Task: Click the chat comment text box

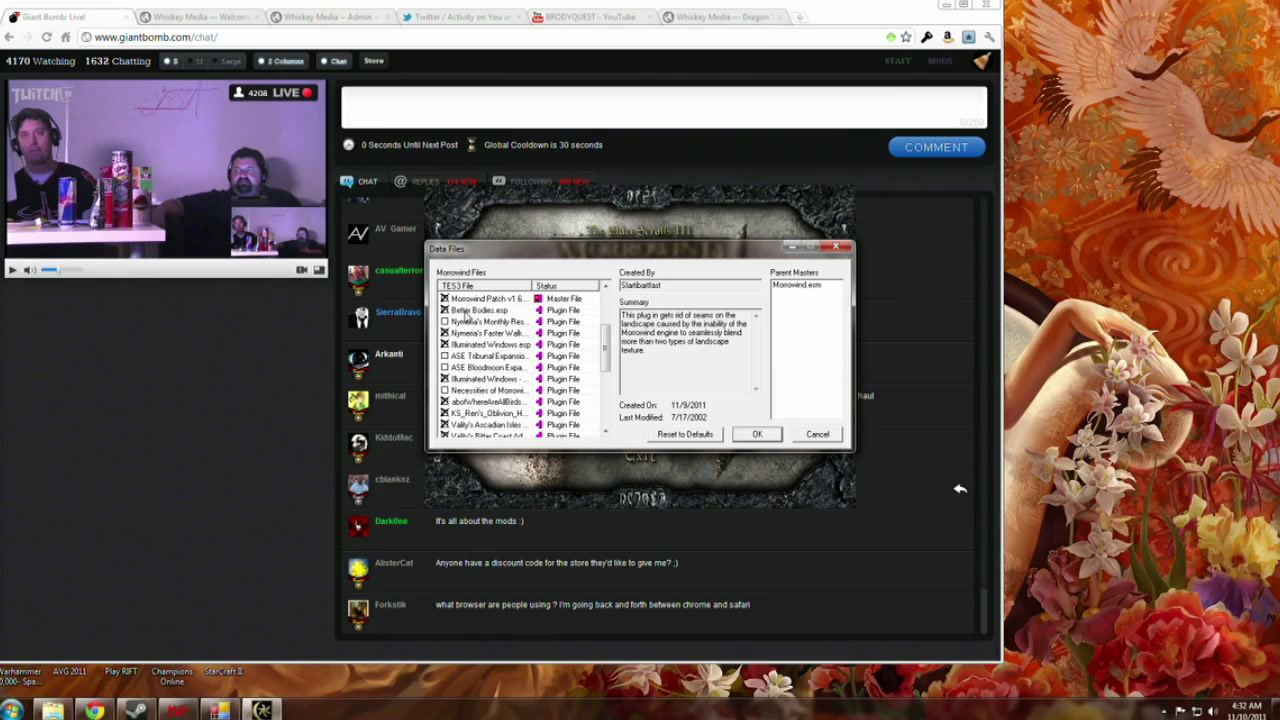Action: pos(664,108)
